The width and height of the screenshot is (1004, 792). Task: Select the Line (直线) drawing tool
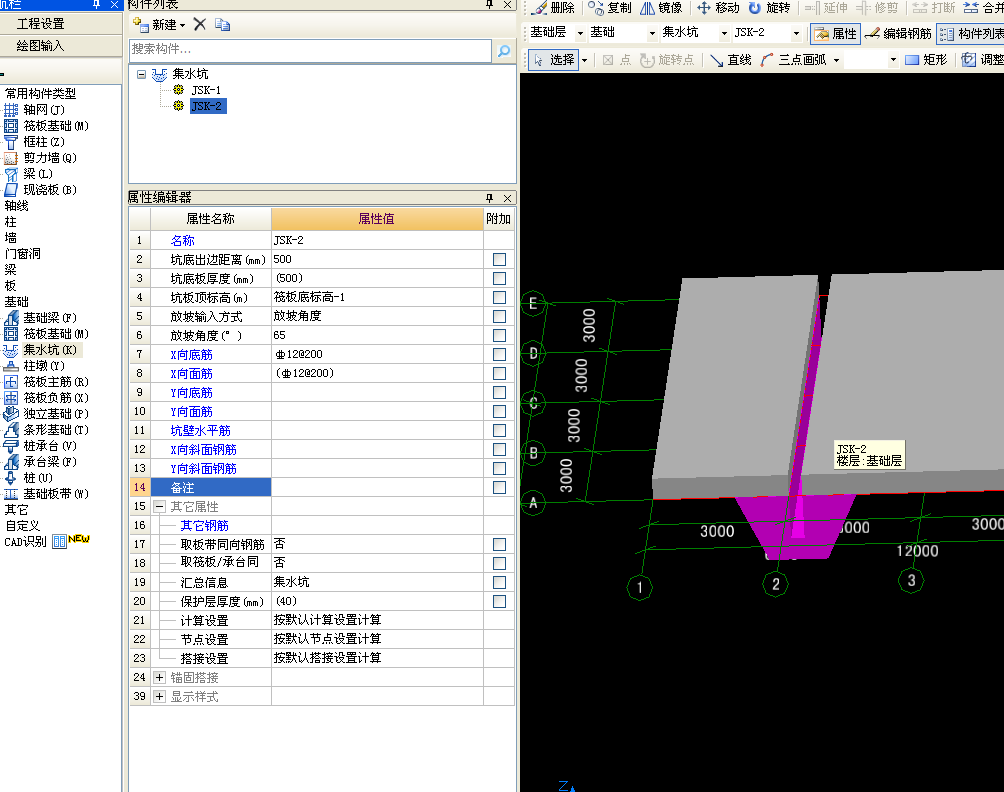coord(731,60)
